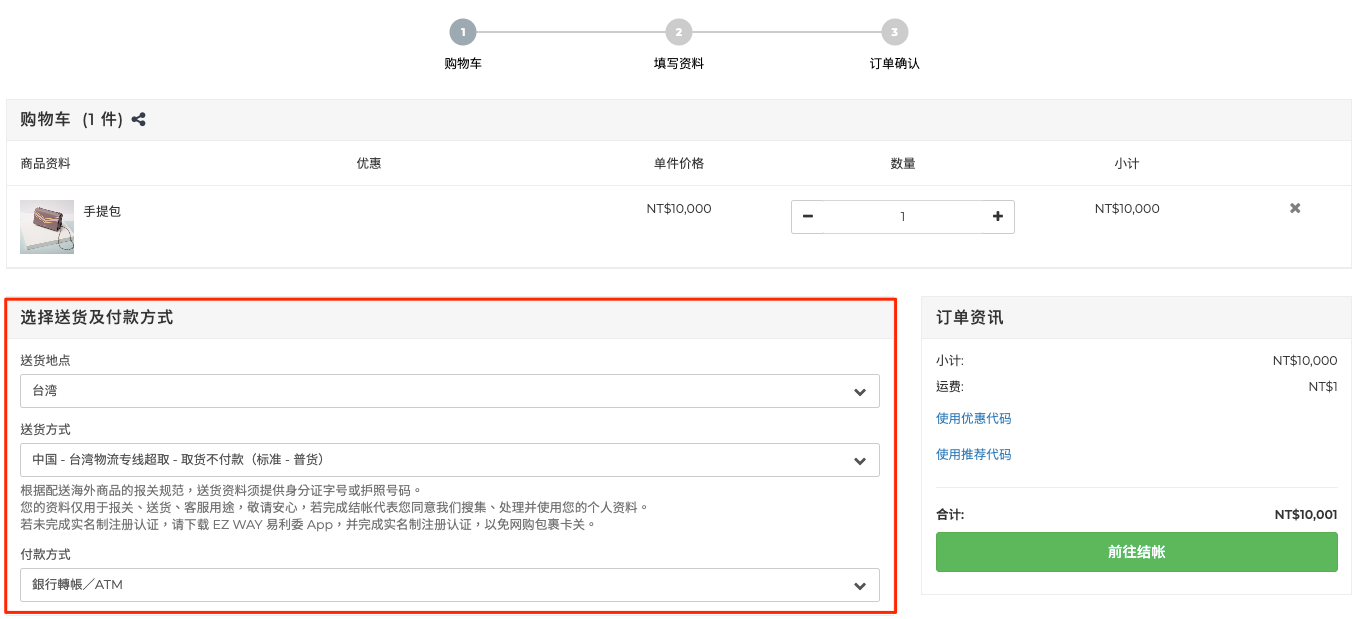
Task: Decrease quantity with minus button
Action: pos(808,217)
